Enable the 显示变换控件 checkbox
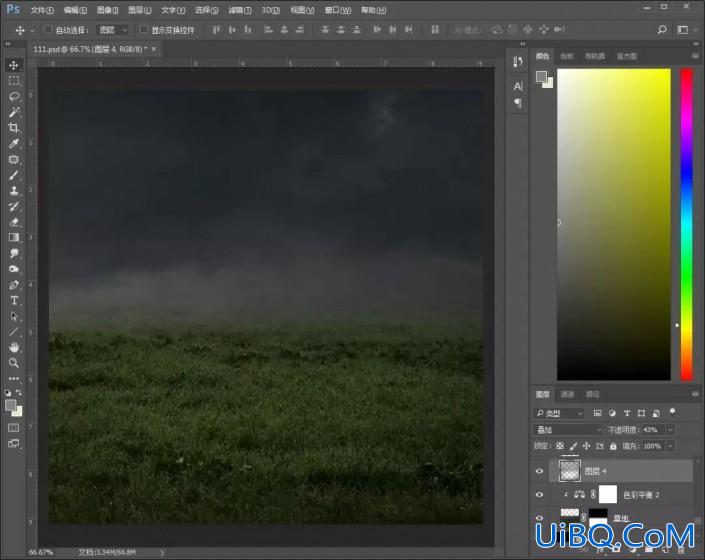This screenshot has height=560, width=705. coord(143,30)
